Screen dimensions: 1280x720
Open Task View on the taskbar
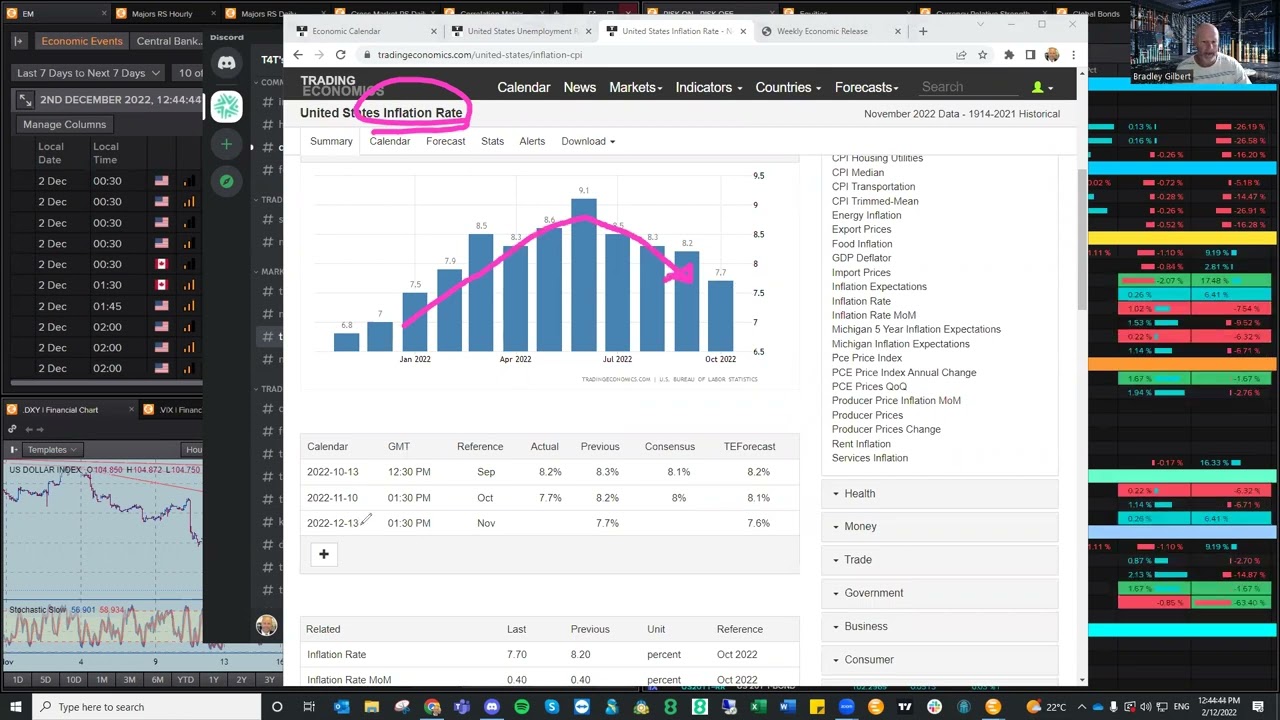tap(309, 707)
